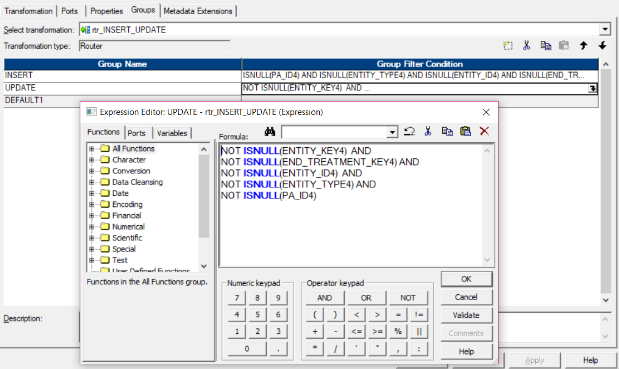The height and width of the screenshot is (369, 619).
Task: Click the 5 key on numeric keypad
Action: [x=257, y=315]
